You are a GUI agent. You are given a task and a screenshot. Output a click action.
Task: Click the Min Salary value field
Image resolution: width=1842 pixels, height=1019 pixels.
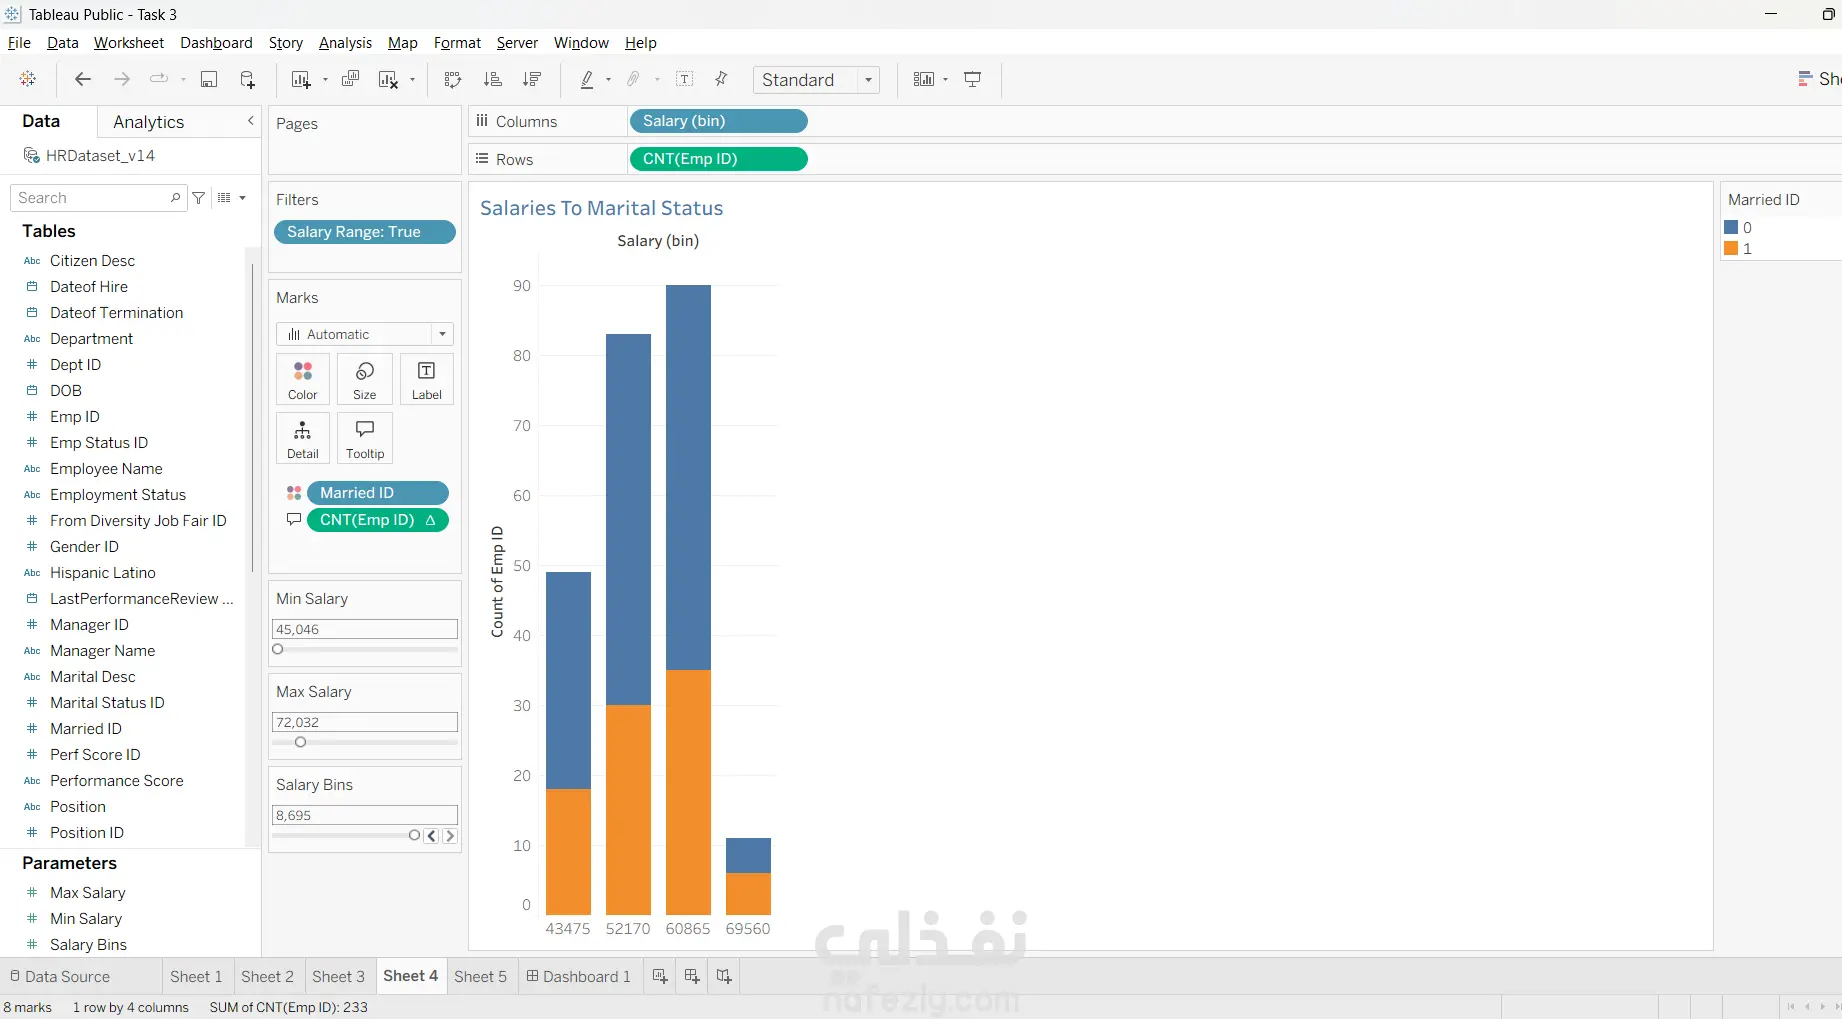coord(365,629)
